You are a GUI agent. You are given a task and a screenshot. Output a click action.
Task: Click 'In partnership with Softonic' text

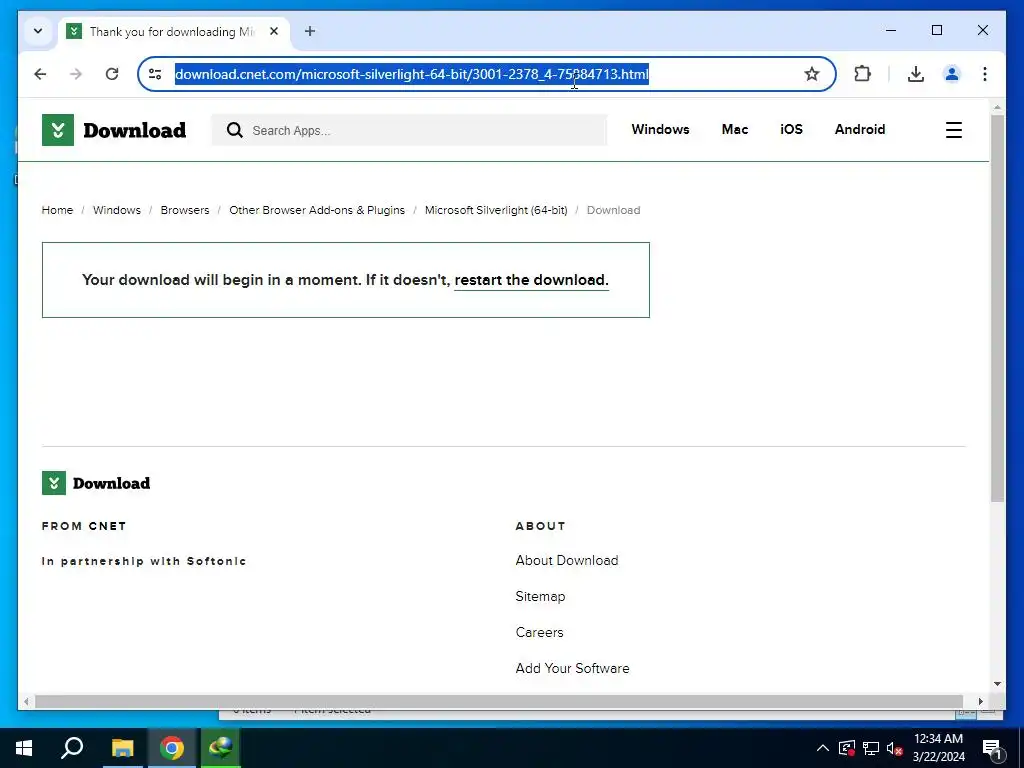tap(144, 561)
